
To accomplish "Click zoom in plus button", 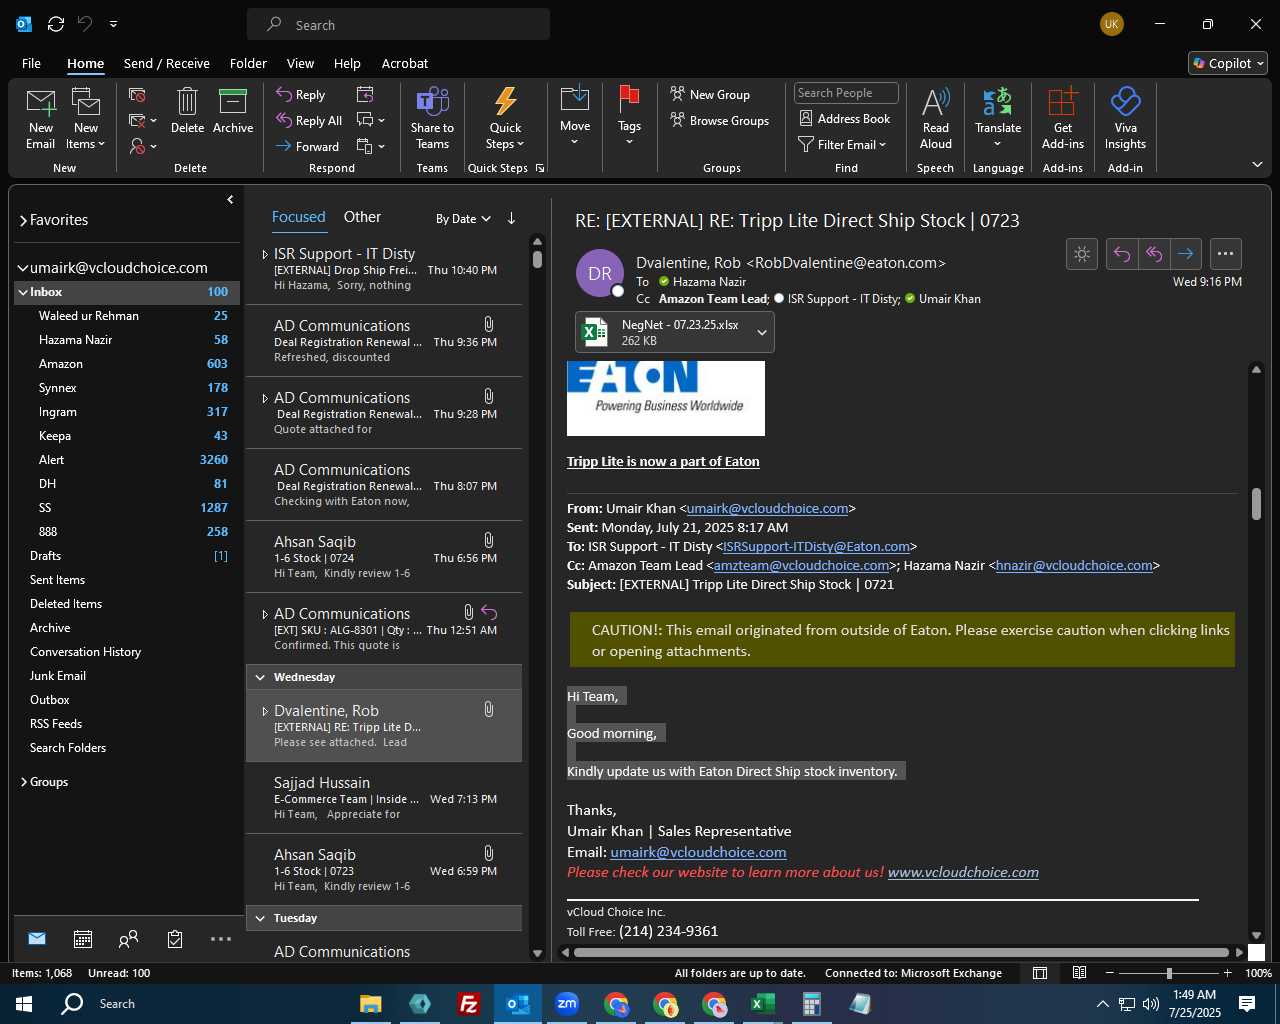I will click(x=1228, y=973).
